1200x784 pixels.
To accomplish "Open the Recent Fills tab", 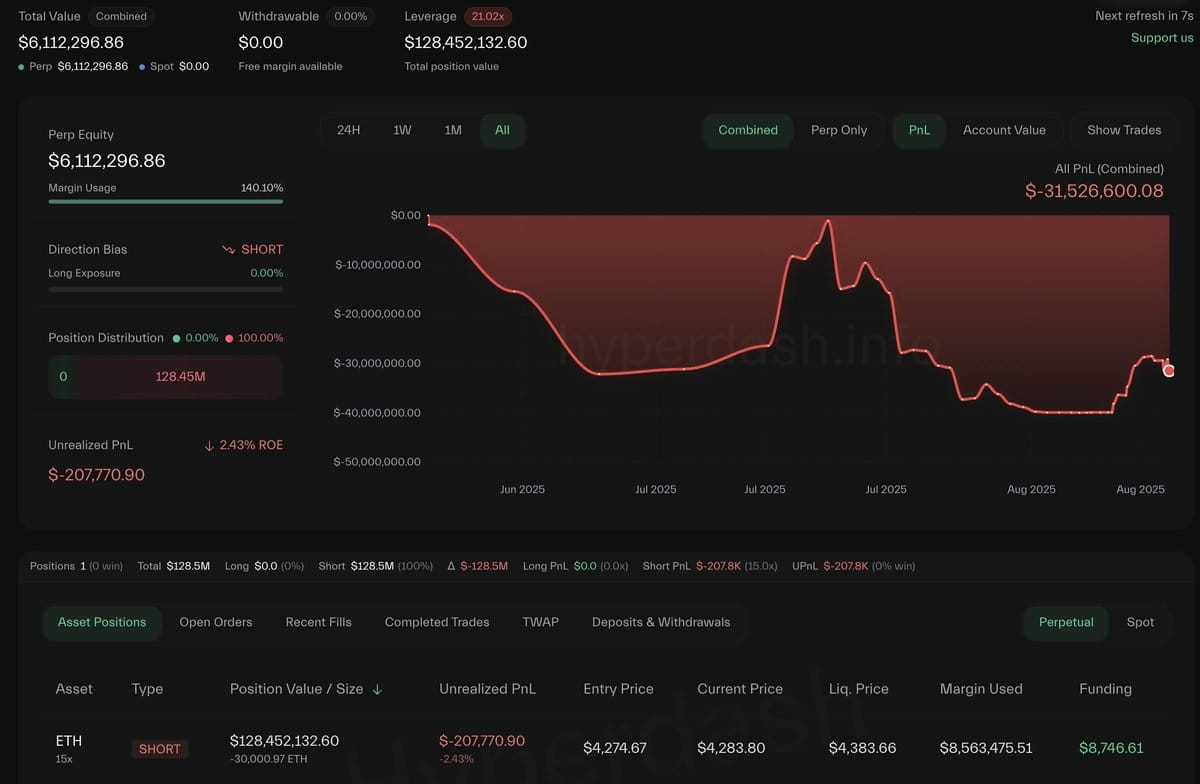I will pyautogui.click(x=319, y=622).
